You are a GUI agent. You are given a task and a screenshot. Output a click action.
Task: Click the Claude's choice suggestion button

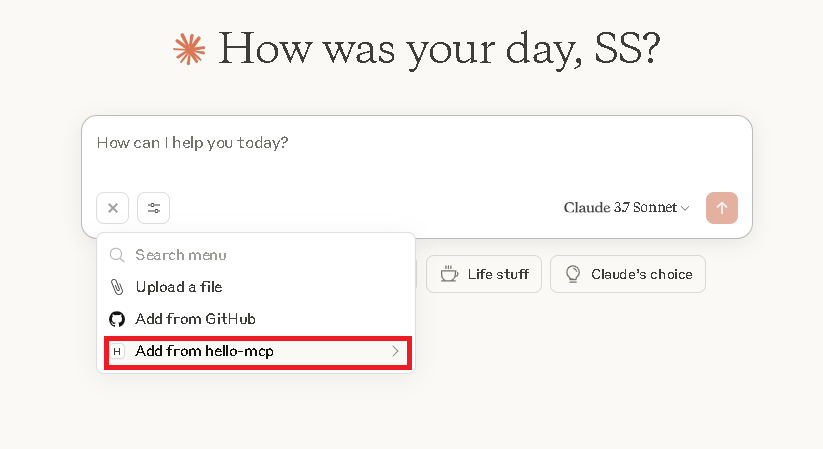pyautogui.click(x=628, y=274)
